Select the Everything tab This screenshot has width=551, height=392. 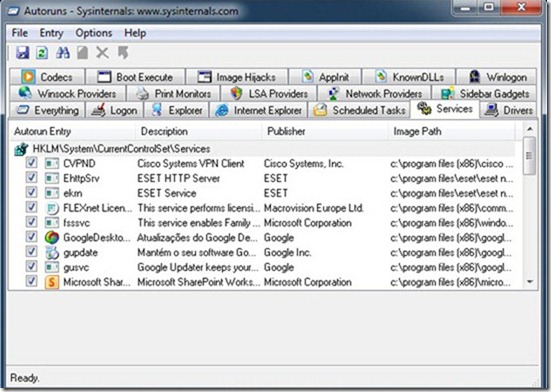click(x=47, y=110)
